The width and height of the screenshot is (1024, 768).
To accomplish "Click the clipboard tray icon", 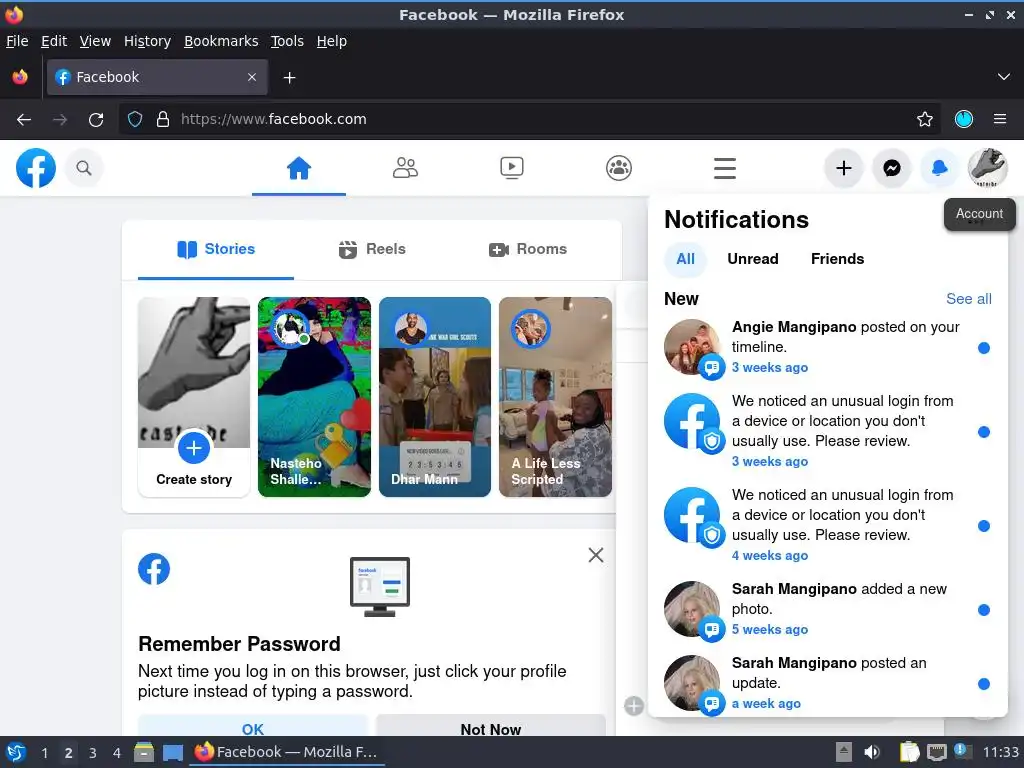I will [x=909, y=752].
